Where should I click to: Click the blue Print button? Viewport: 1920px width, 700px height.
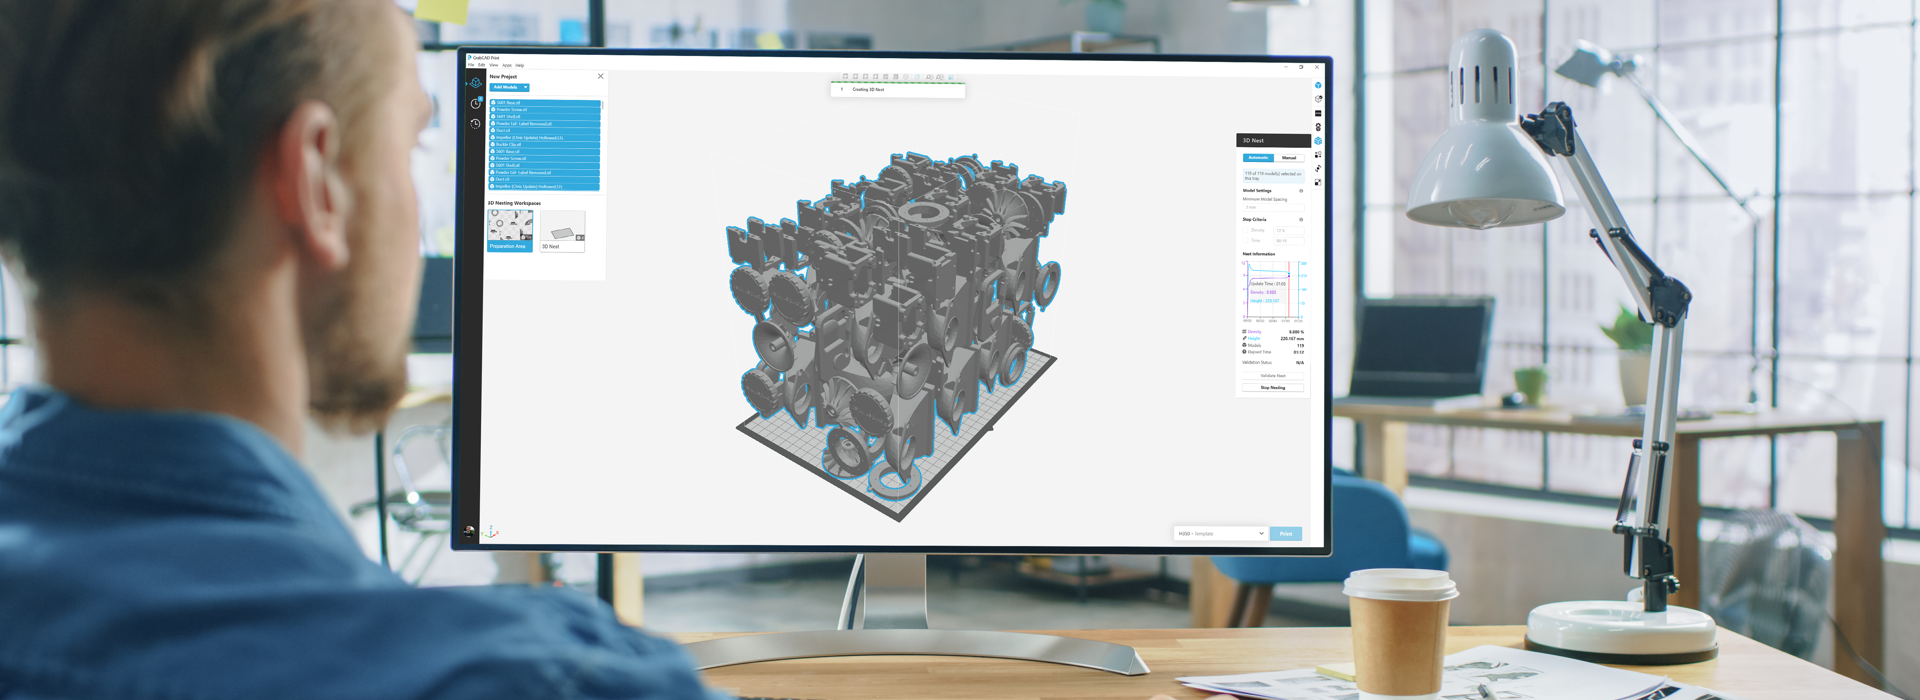tap(1286, 534)
